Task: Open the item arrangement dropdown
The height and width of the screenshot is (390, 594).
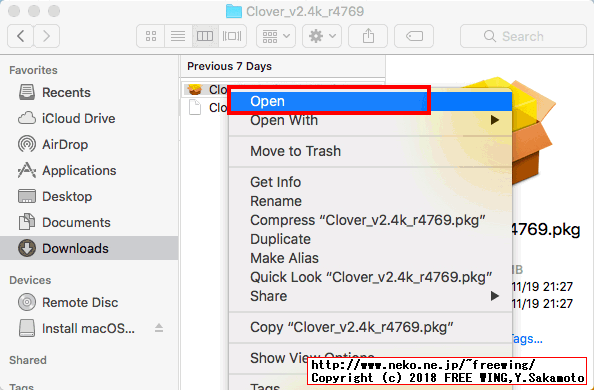Action: coord(276,36)
